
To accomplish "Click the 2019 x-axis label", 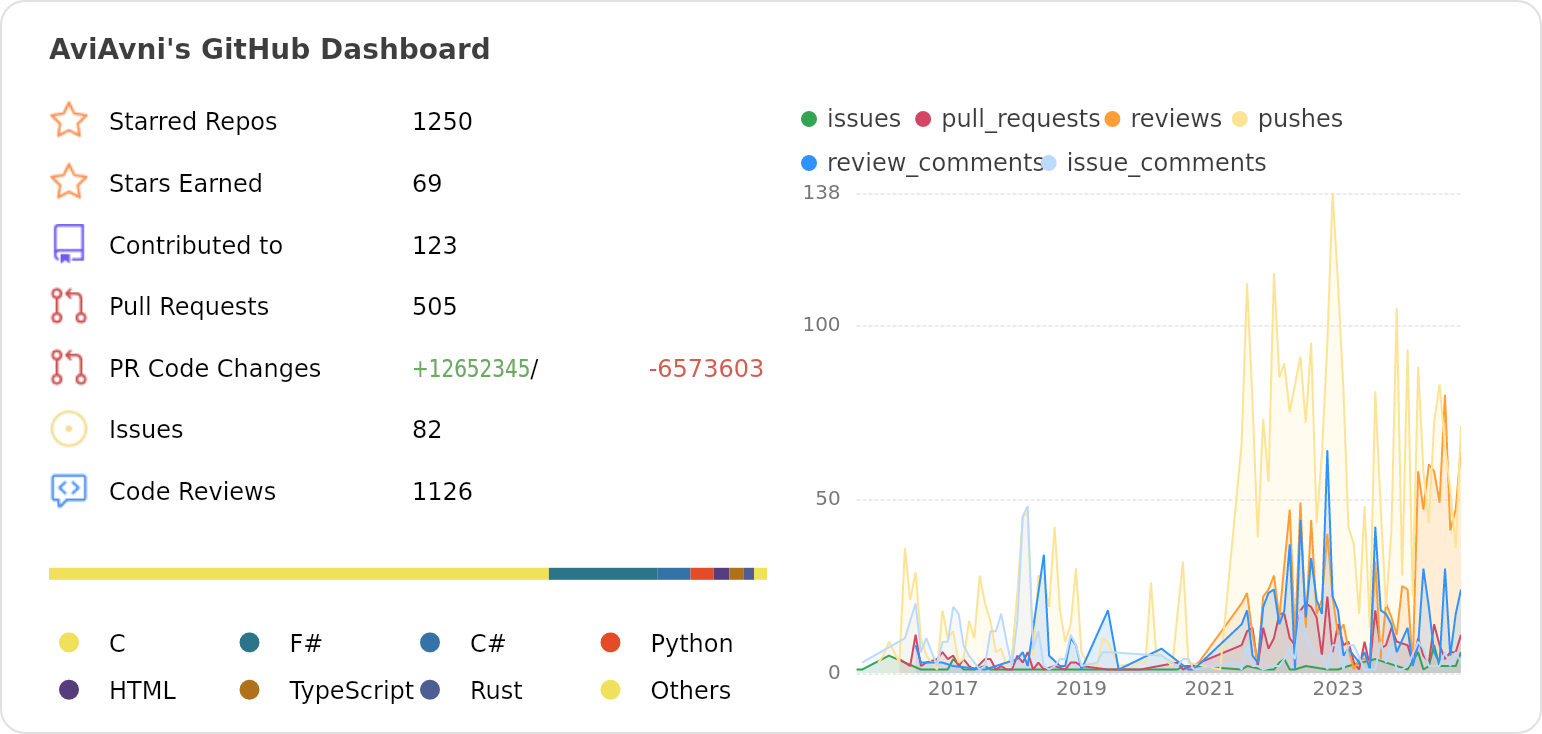I will pyautogui.click(x=1081, y=689).
